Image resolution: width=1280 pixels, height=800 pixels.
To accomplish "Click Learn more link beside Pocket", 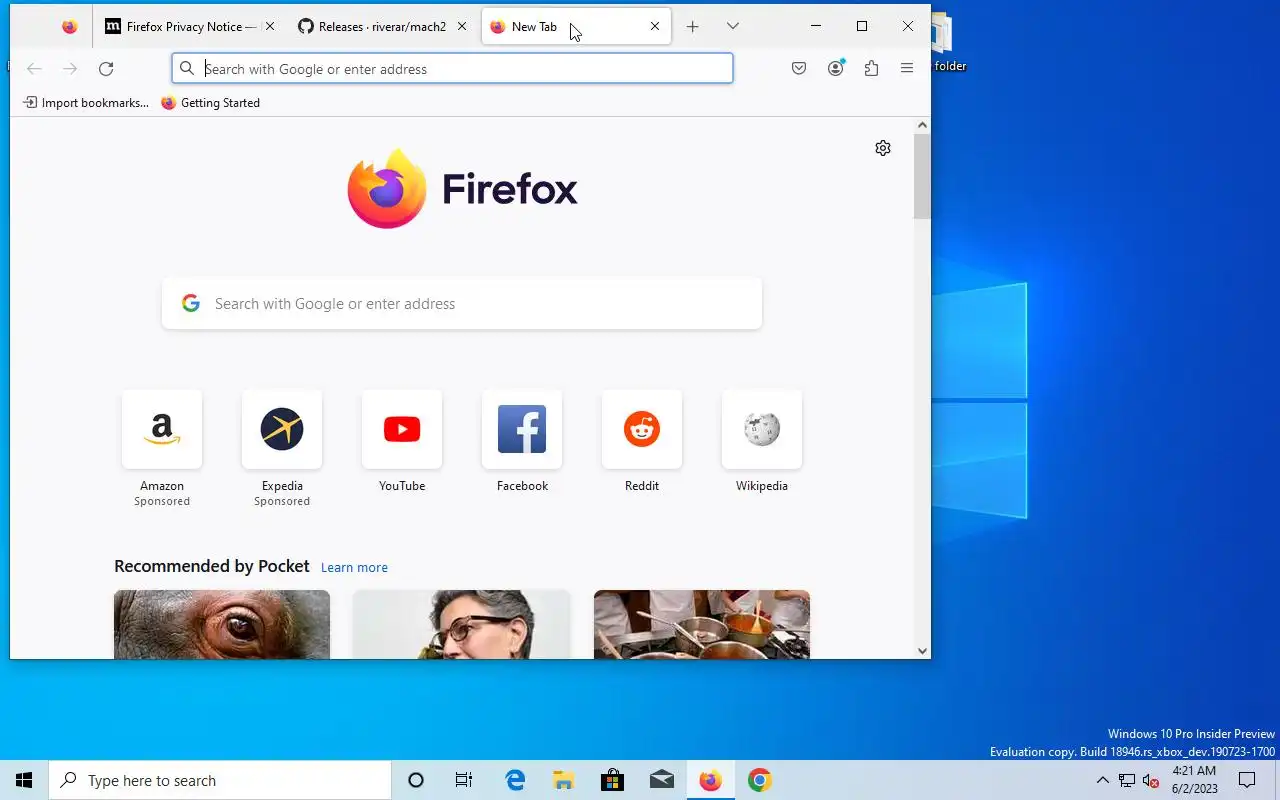I will coord(354,567).
